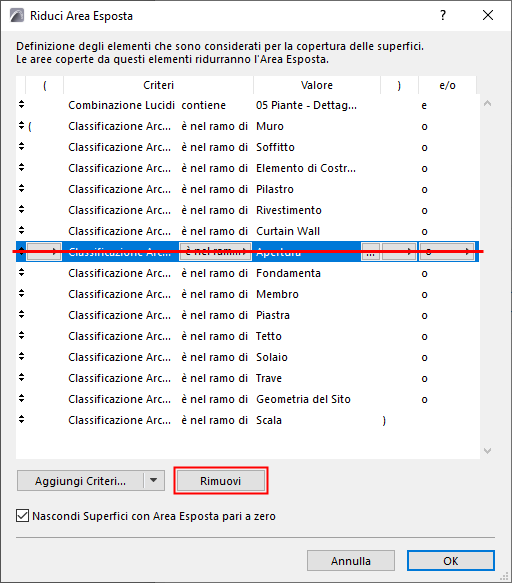Click the reorder handle of Combinazione Lucidi row
This screenshot has width=512, height=583.
[x=22, y=104]
